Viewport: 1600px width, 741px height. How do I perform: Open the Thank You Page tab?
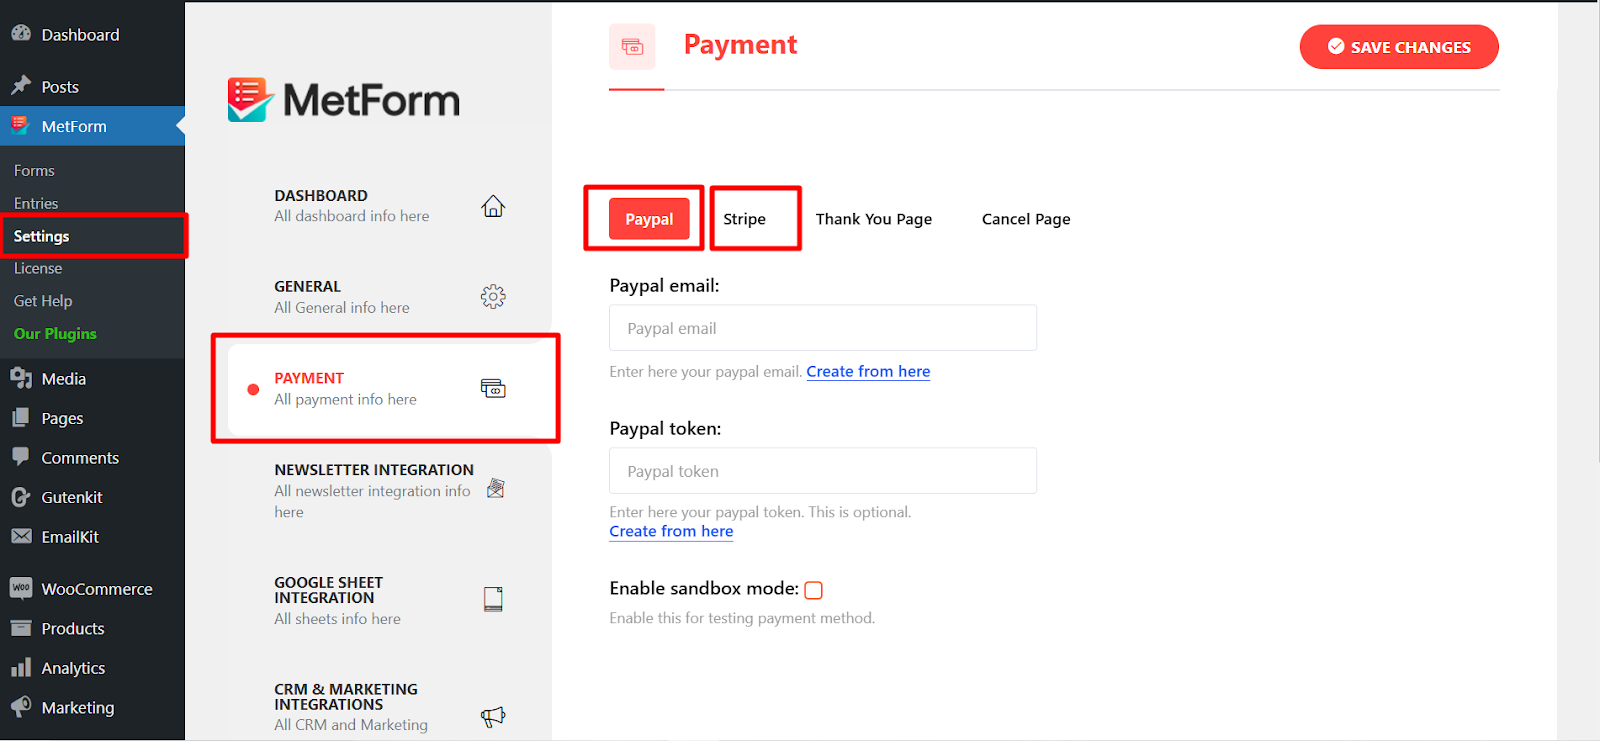[874, 219]
